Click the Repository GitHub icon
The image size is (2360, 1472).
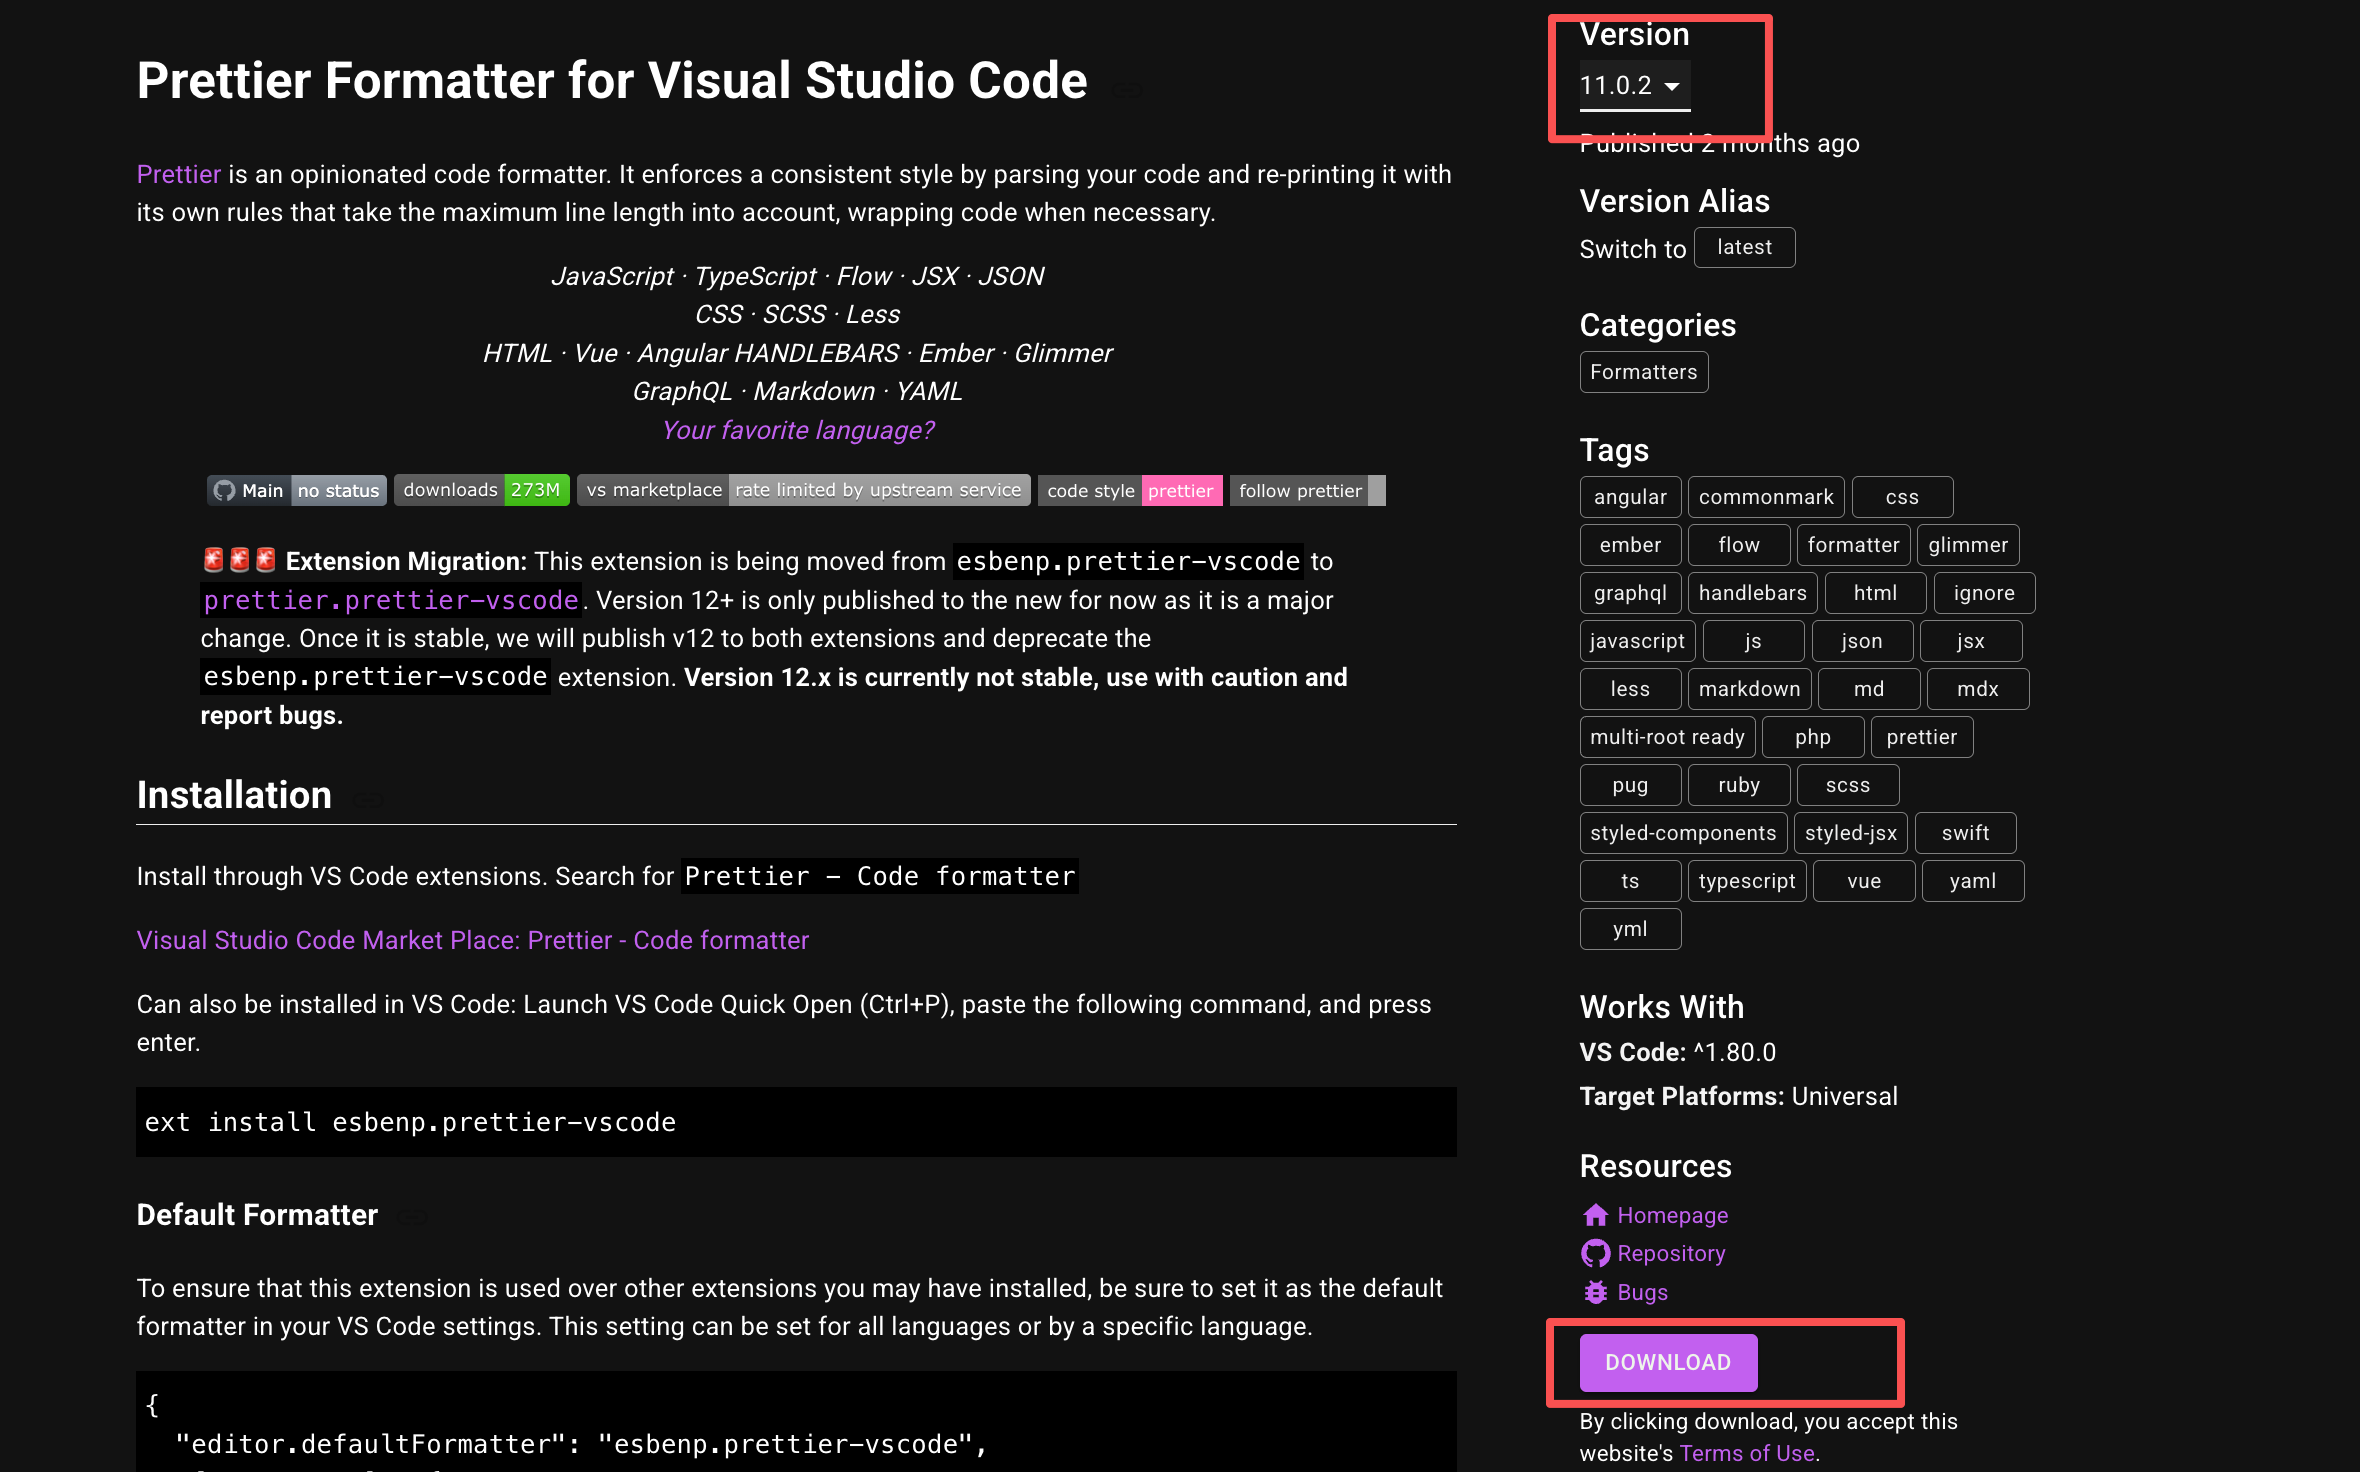tap(1595, 1253)
